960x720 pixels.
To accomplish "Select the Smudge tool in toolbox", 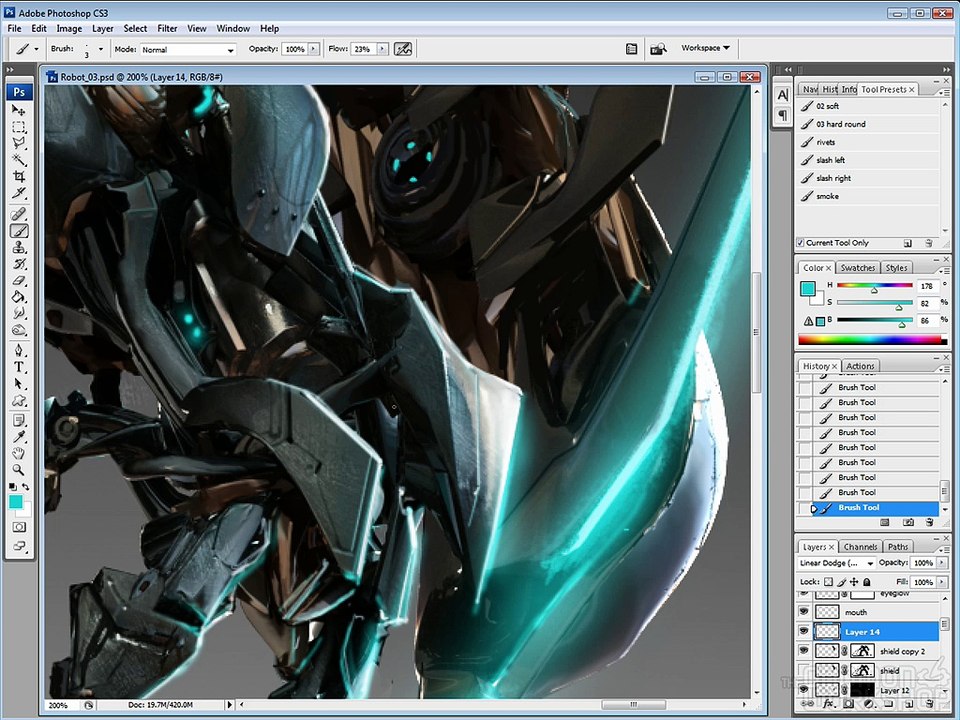I will [x=19, y=313].
